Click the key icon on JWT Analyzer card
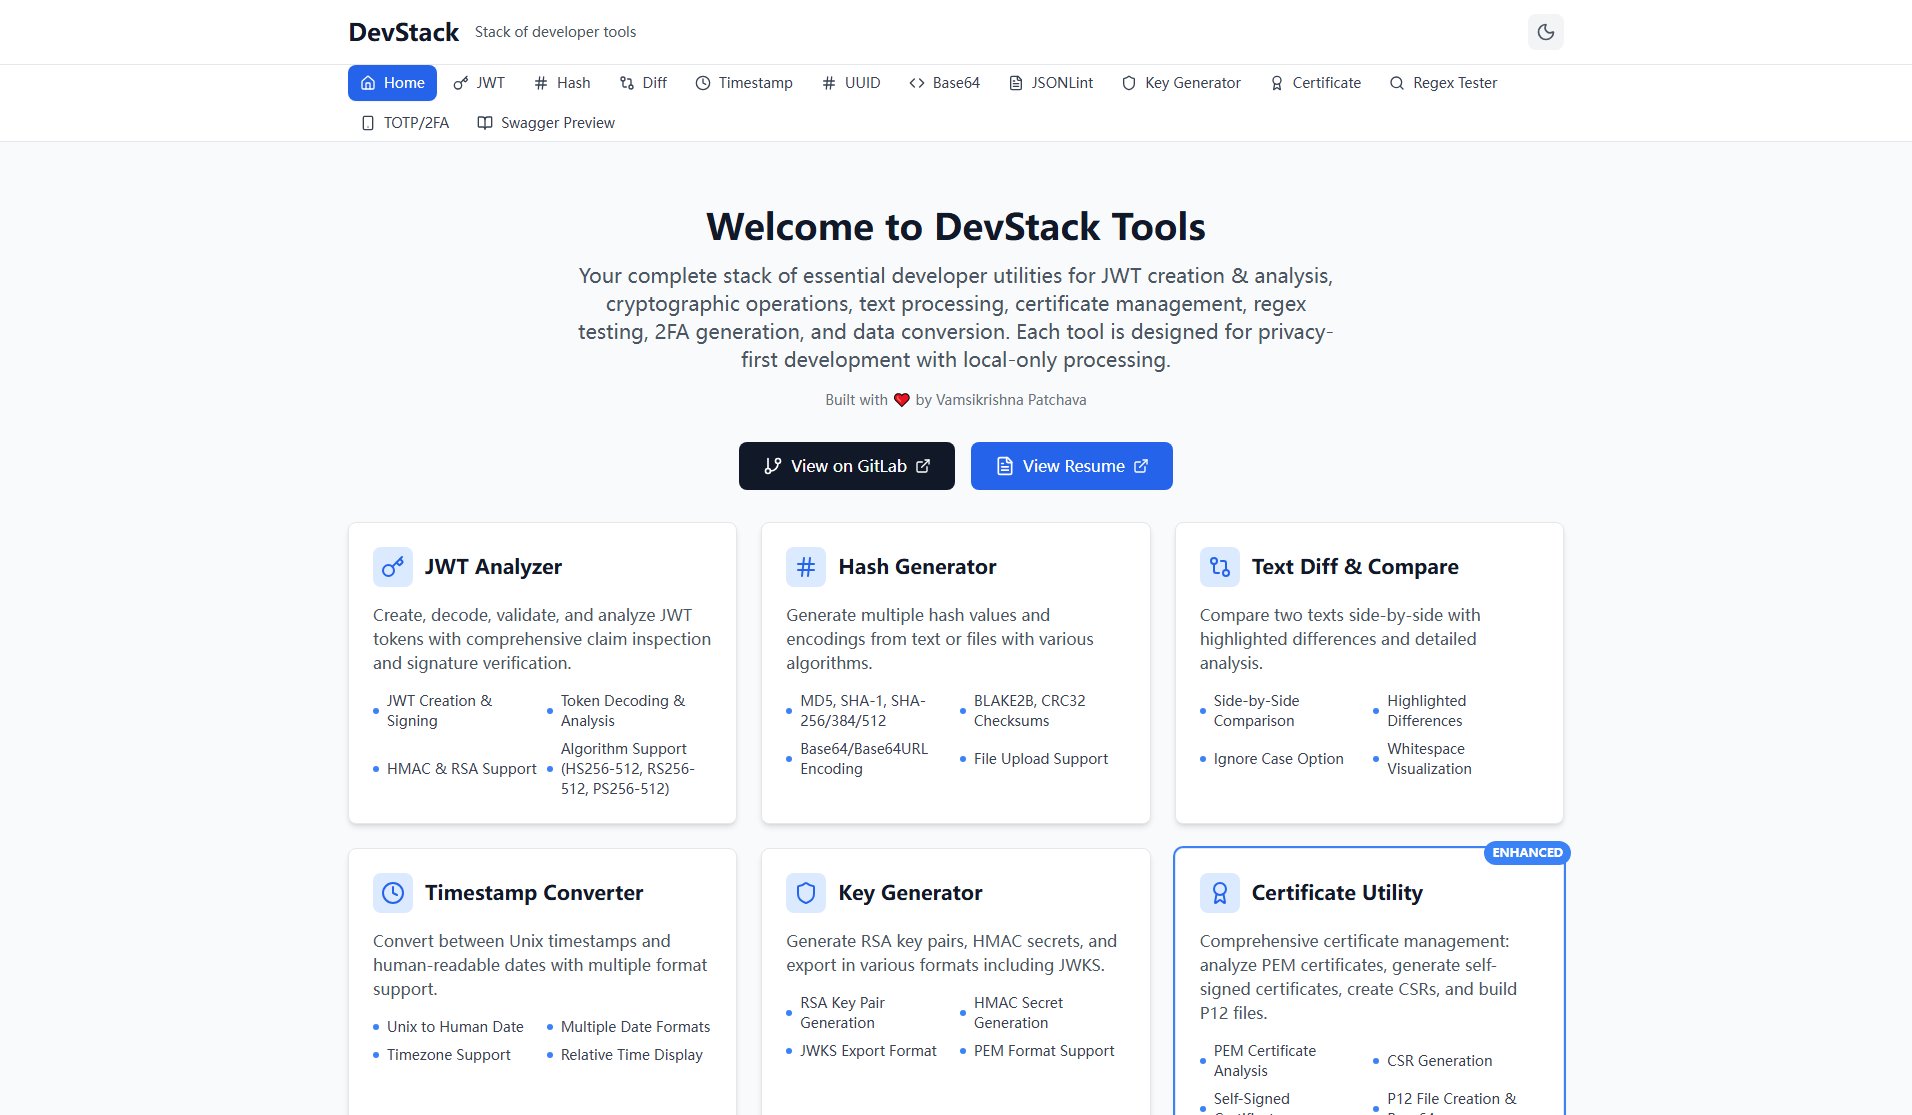This screenshot has width=1912, height=1115. click(393, 567)
